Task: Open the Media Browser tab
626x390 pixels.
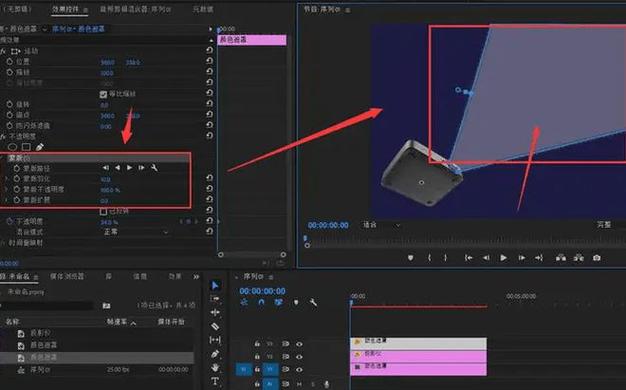Action: (x=67, y=276)
